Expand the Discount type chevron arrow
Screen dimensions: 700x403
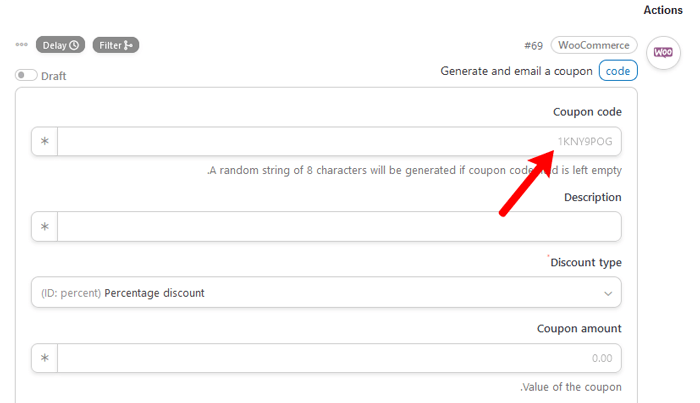coord(608,293)
